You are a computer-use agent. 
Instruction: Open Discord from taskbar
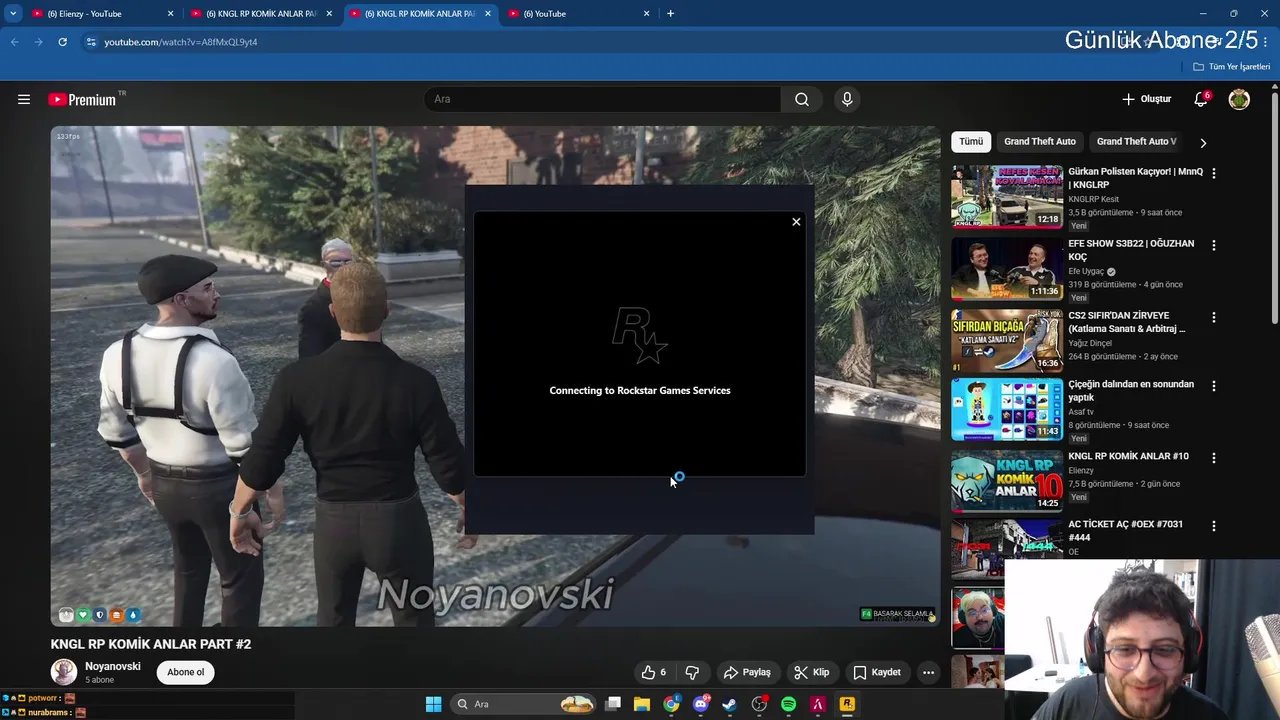(x=701, y=704)
